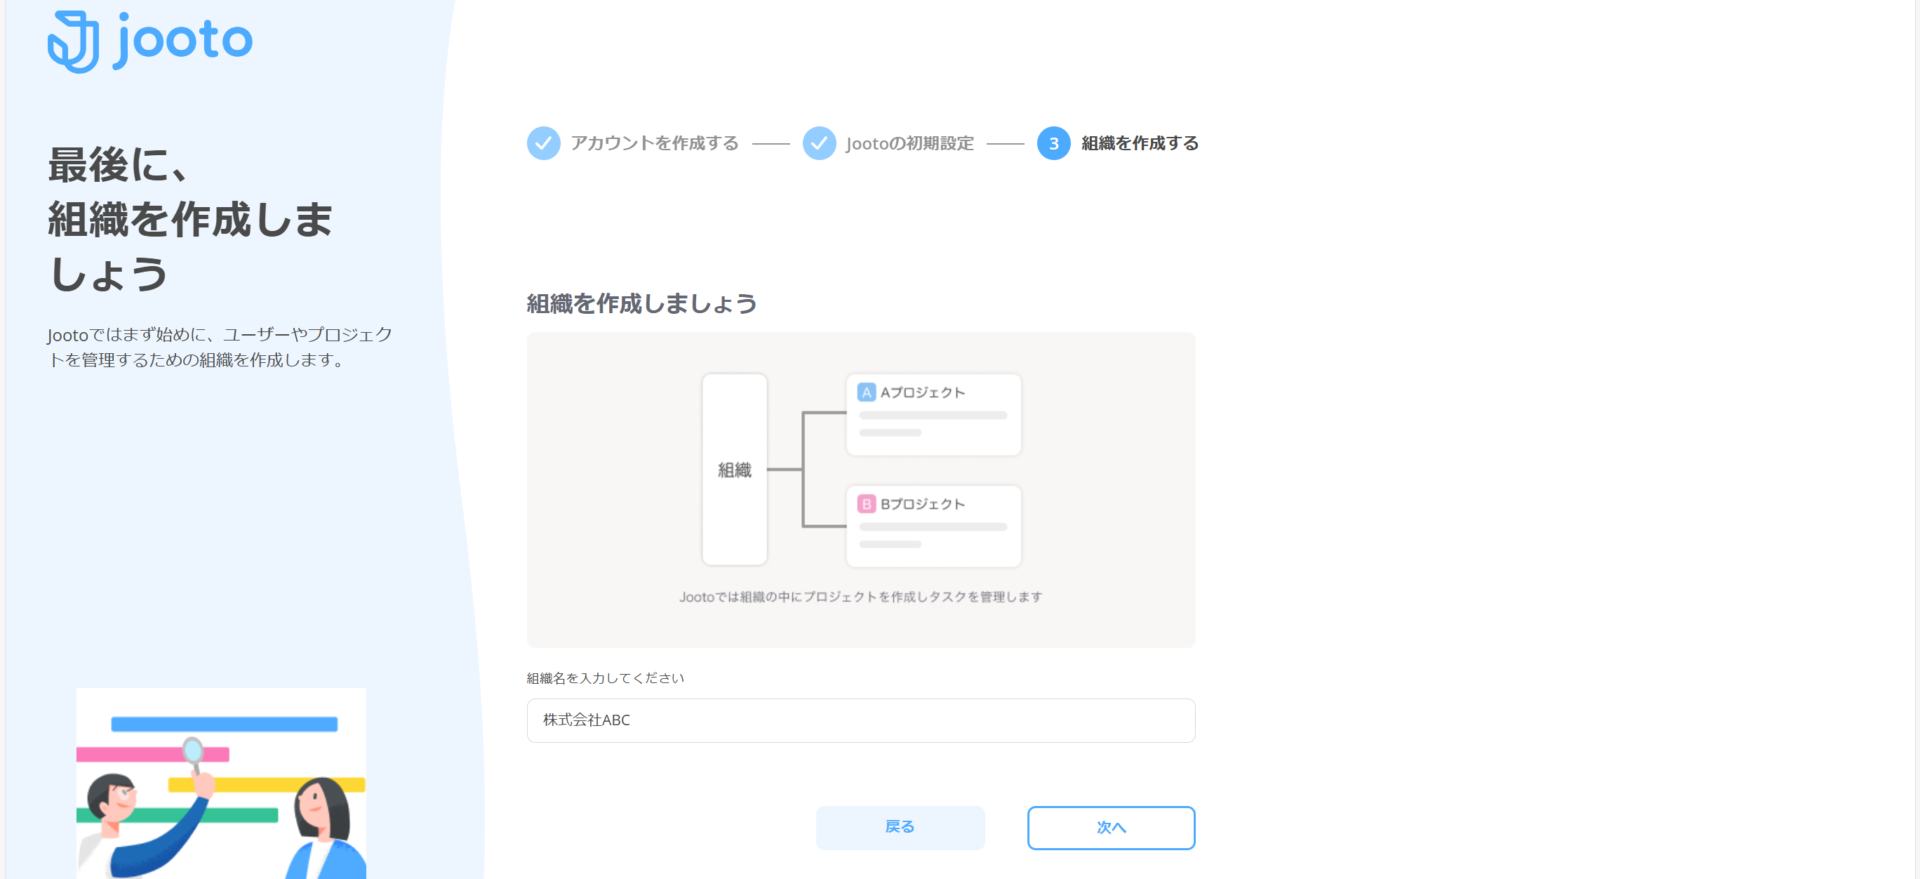
Task: Click the Bプロジェクト card in diagram
Action: pos(934,526)
